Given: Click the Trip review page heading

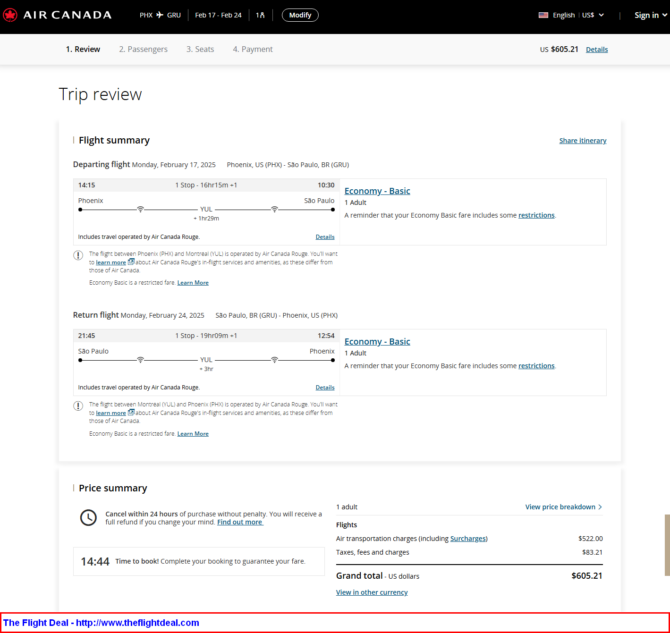Looking at the screenshot, I should click(x=100, y=94).
